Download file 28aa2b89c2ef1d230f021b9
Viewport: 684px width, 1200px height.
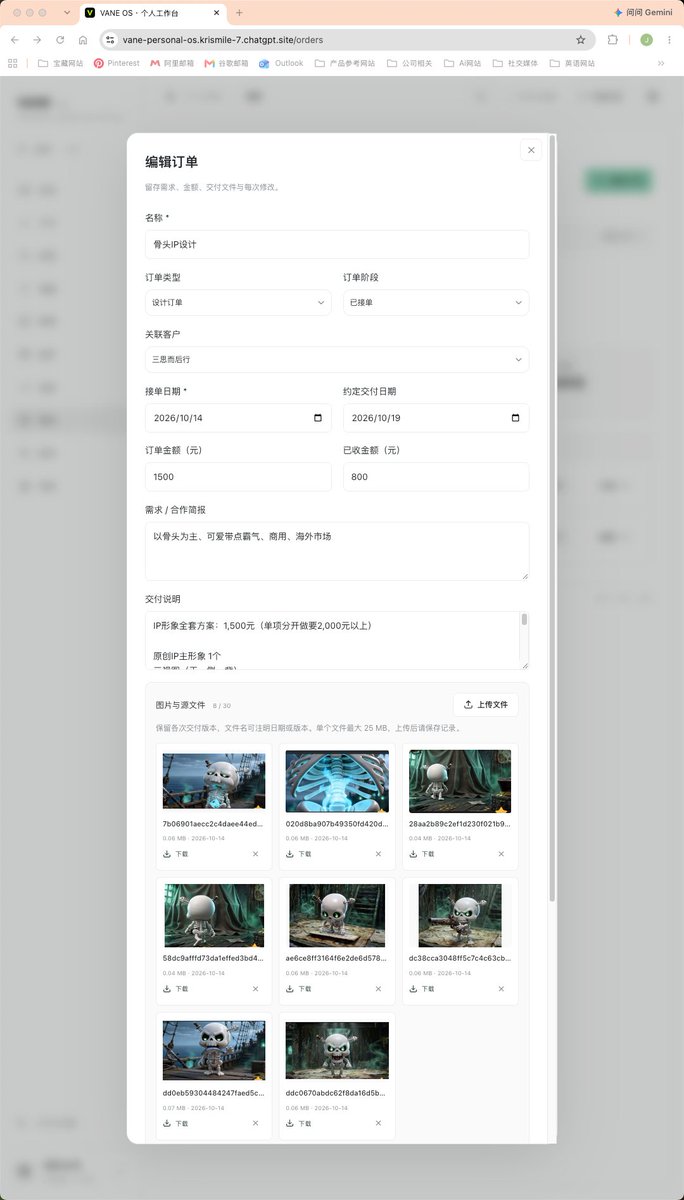422,854
